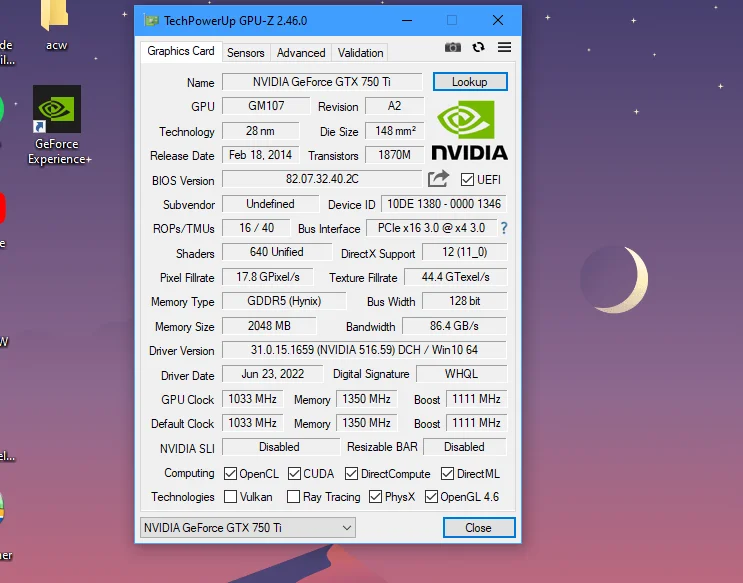Click the Transistors value 1870M
Screen dimensions: 743x583
tap(394, 155)
